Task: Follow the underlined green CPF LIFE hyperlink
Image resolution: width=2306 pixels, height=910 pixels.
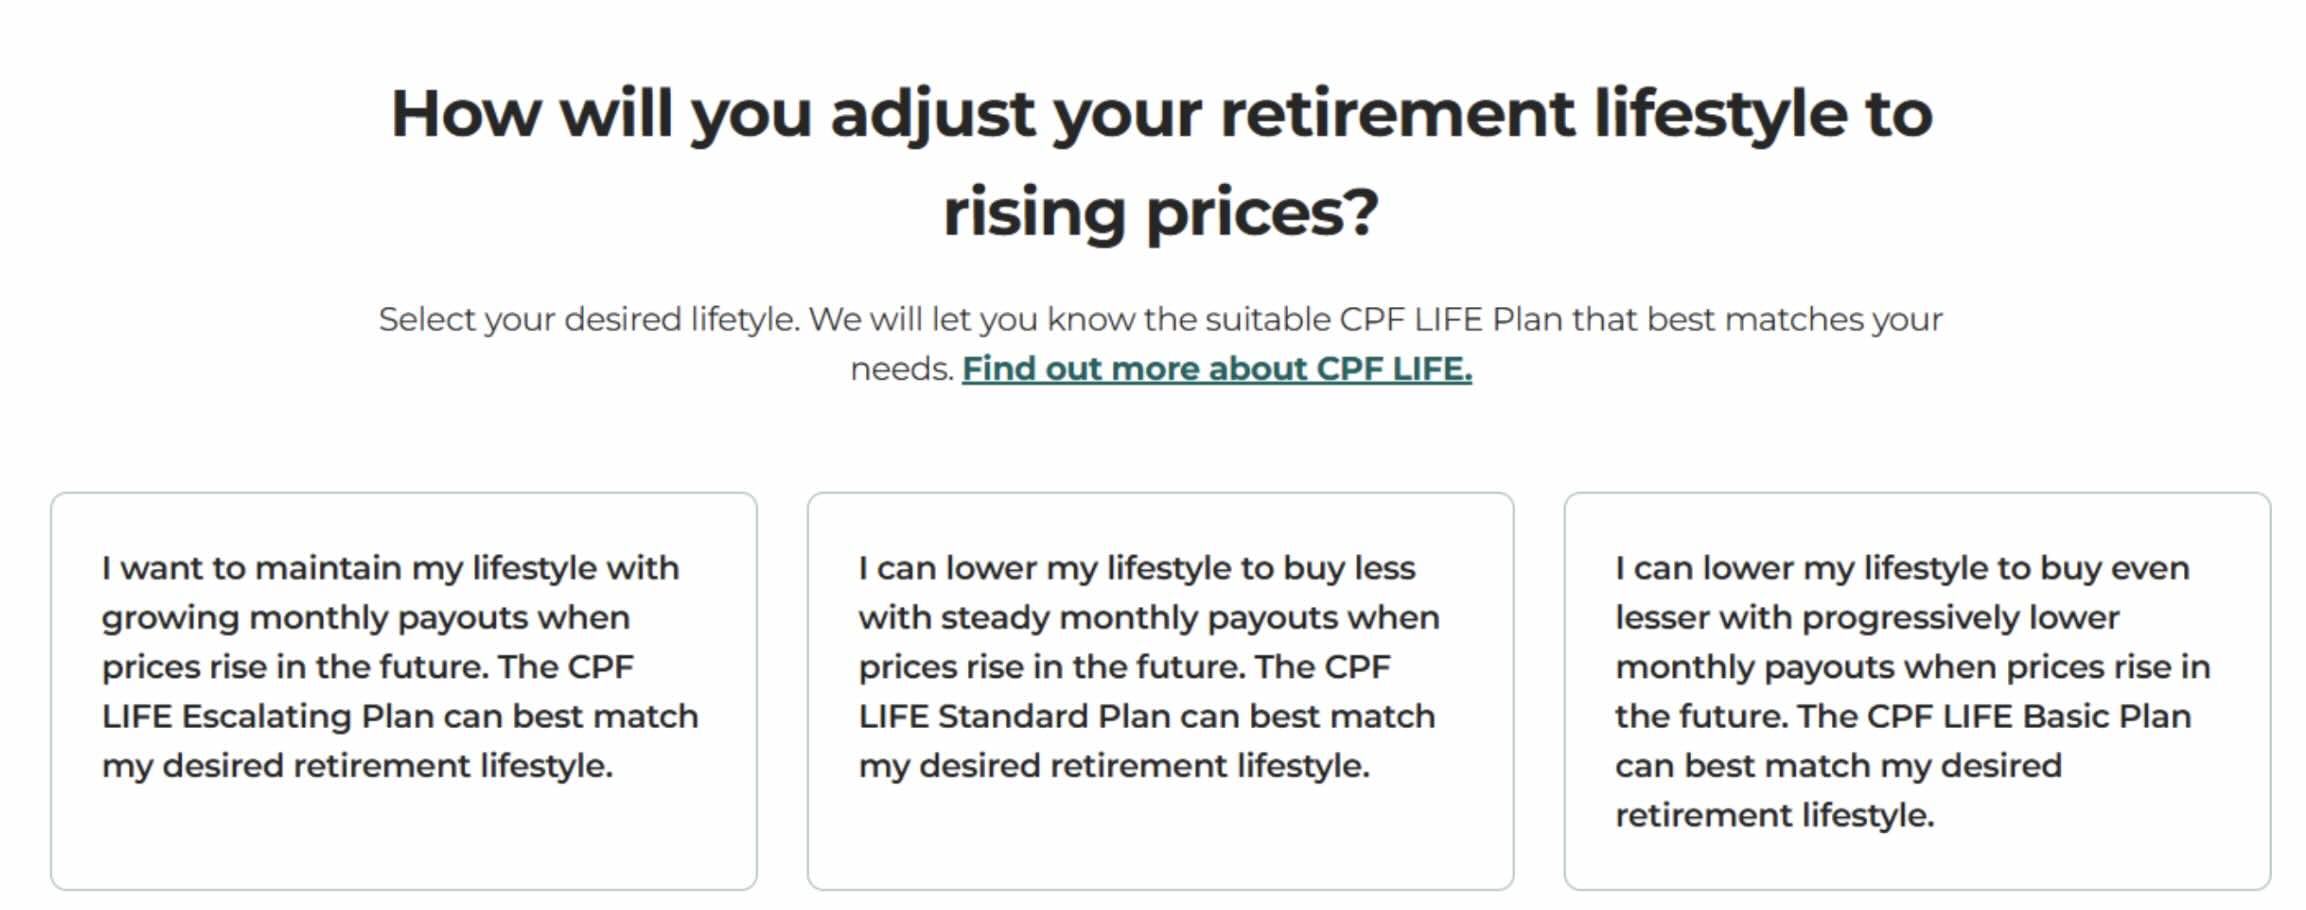Action: [x=1216, y=369]
